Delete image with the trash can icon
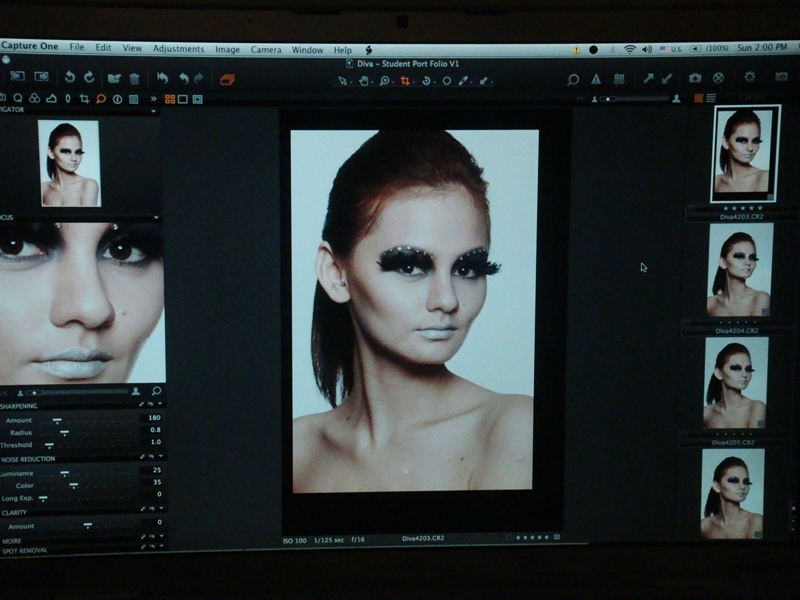This screenshot has width=800, height=600. point(134,79)
